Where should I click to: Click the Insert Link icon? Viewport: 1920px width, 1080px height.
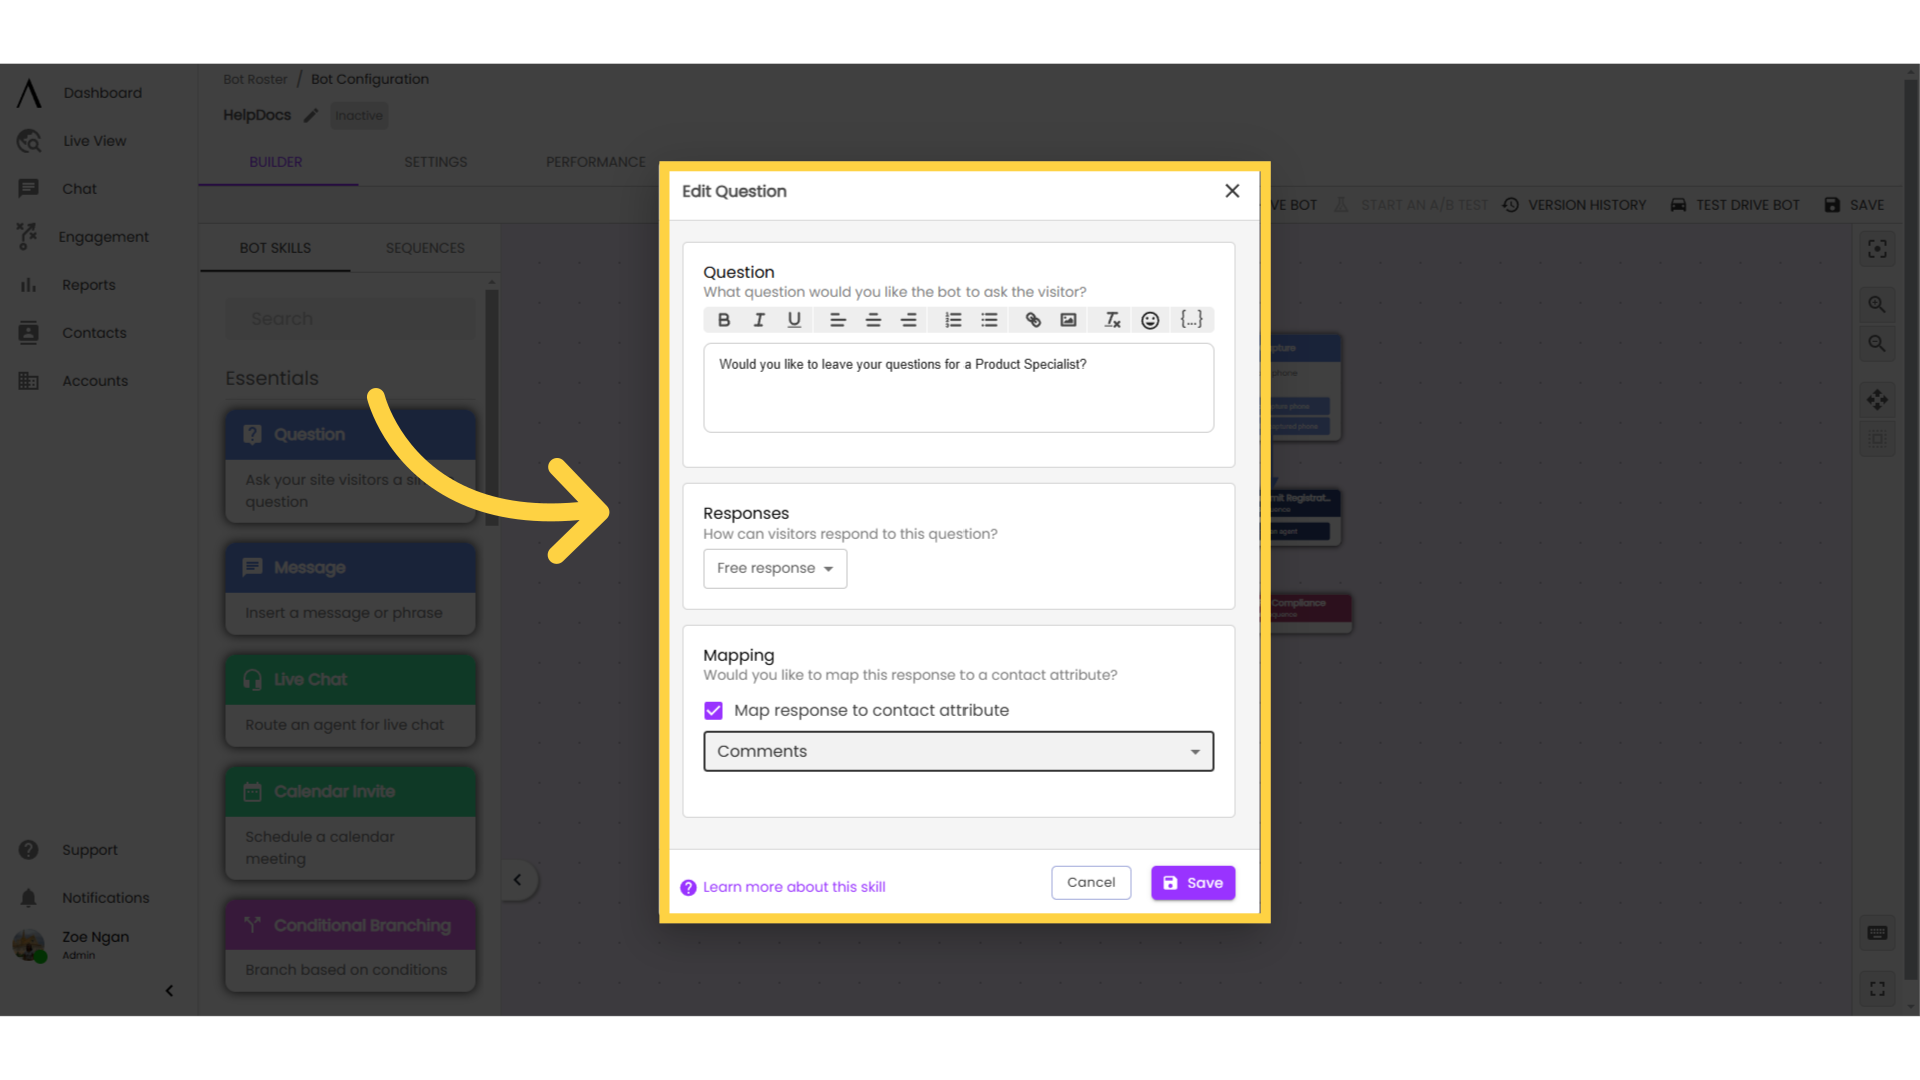point(1033,319)
